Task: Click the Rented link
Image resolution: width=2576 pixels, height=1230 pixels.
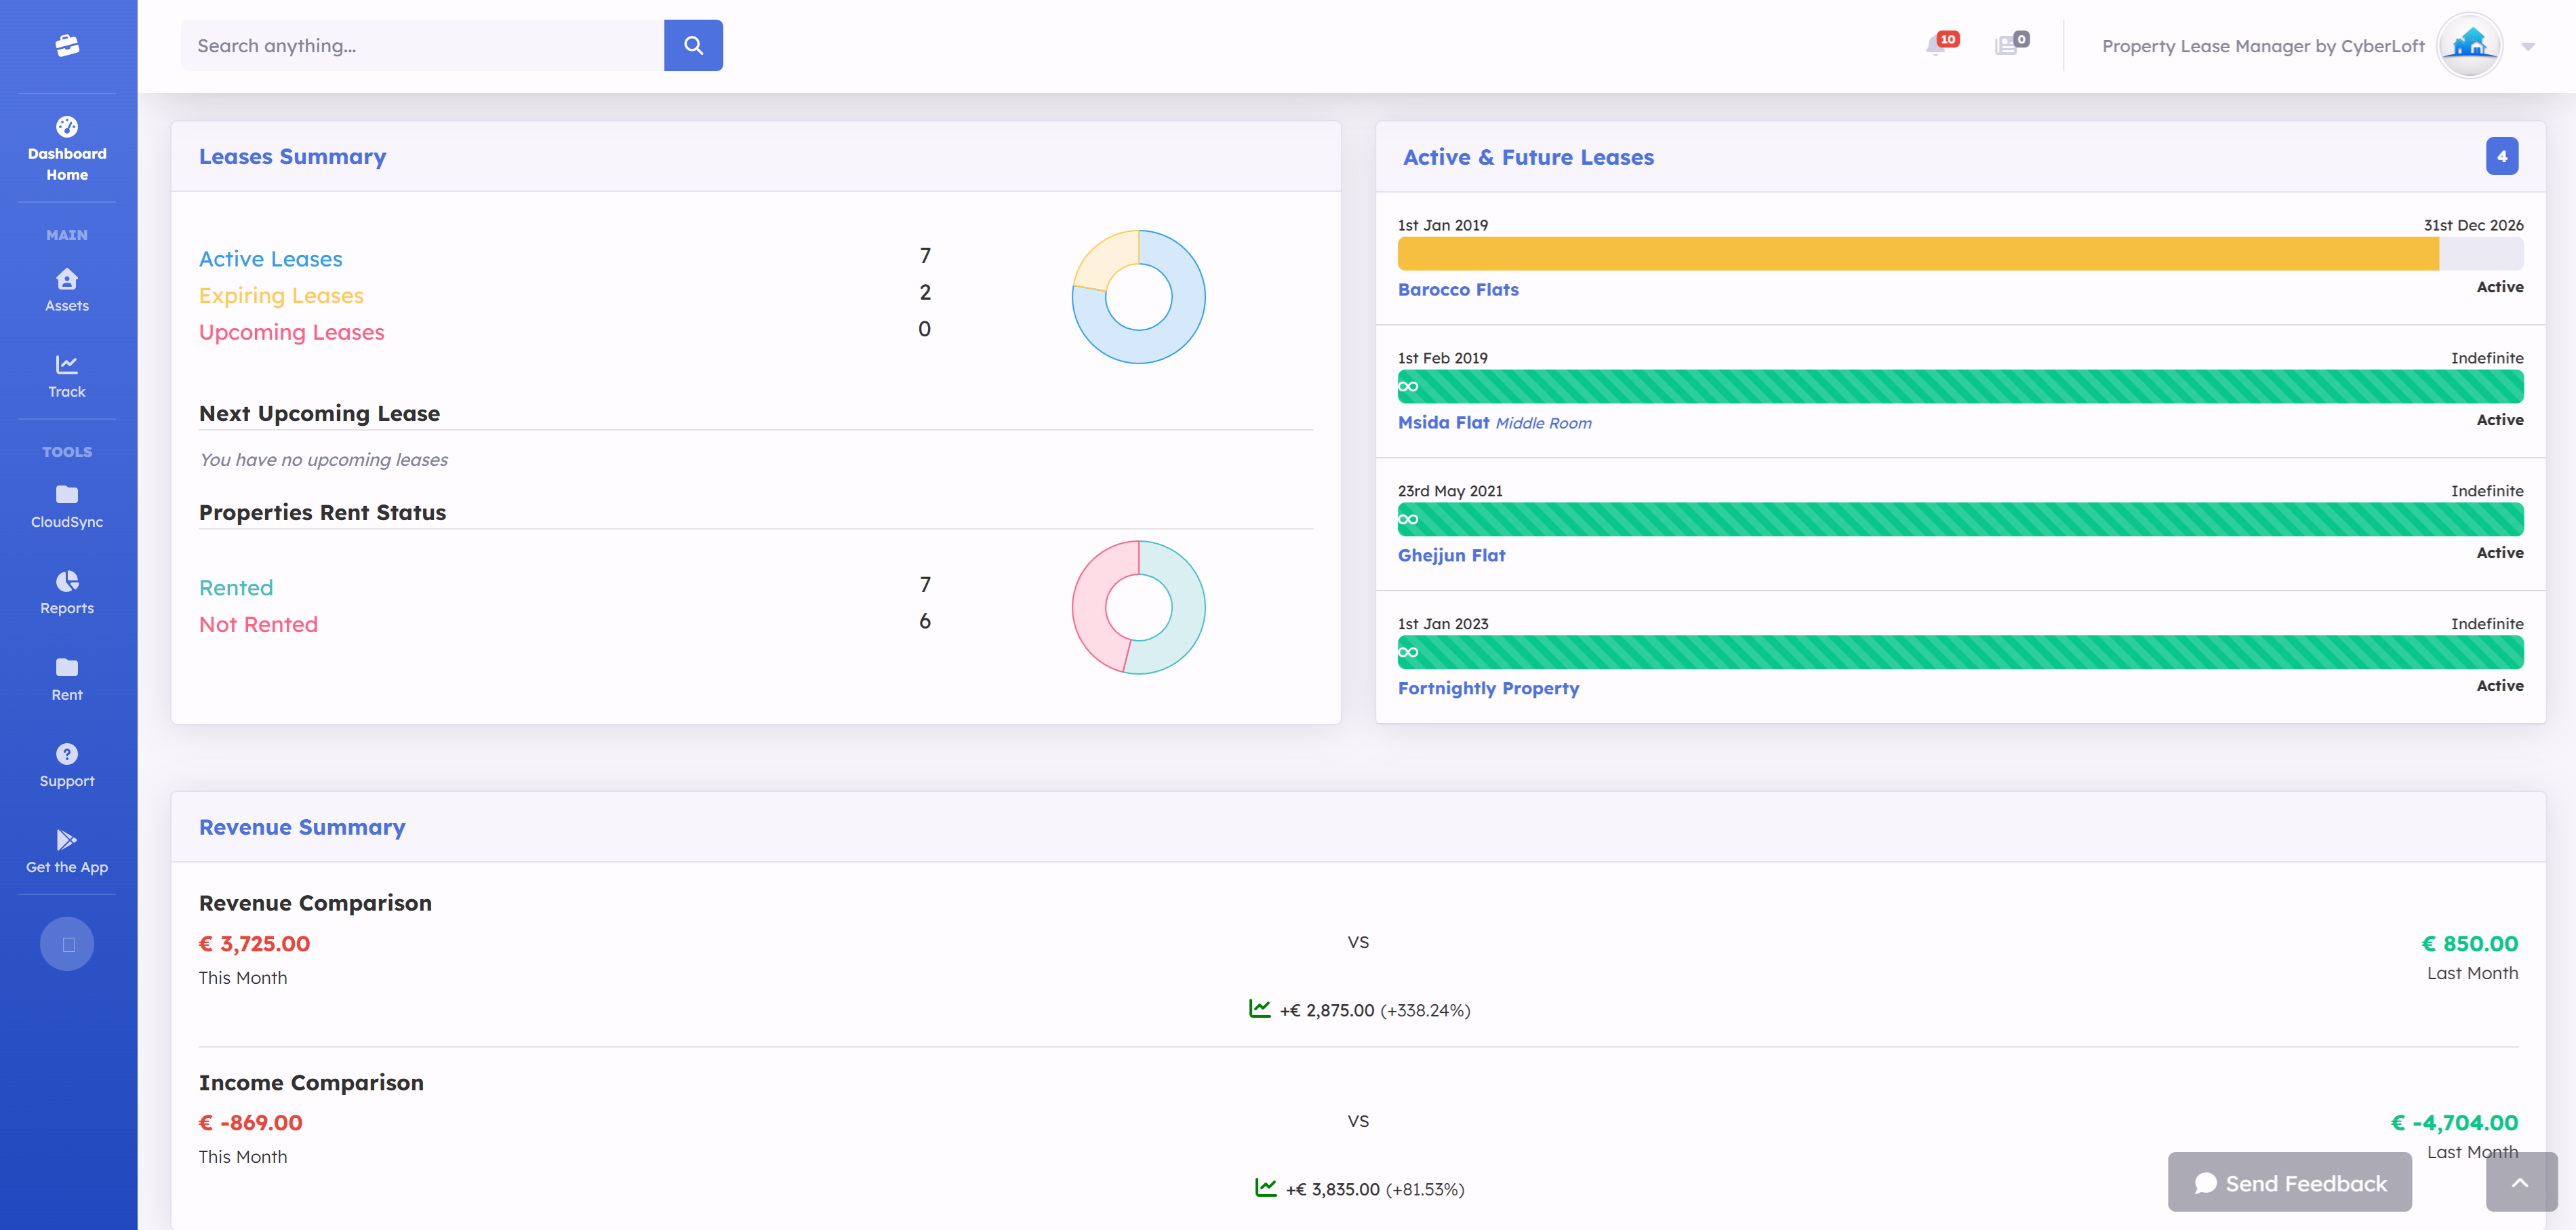Action: coord(236,588)
